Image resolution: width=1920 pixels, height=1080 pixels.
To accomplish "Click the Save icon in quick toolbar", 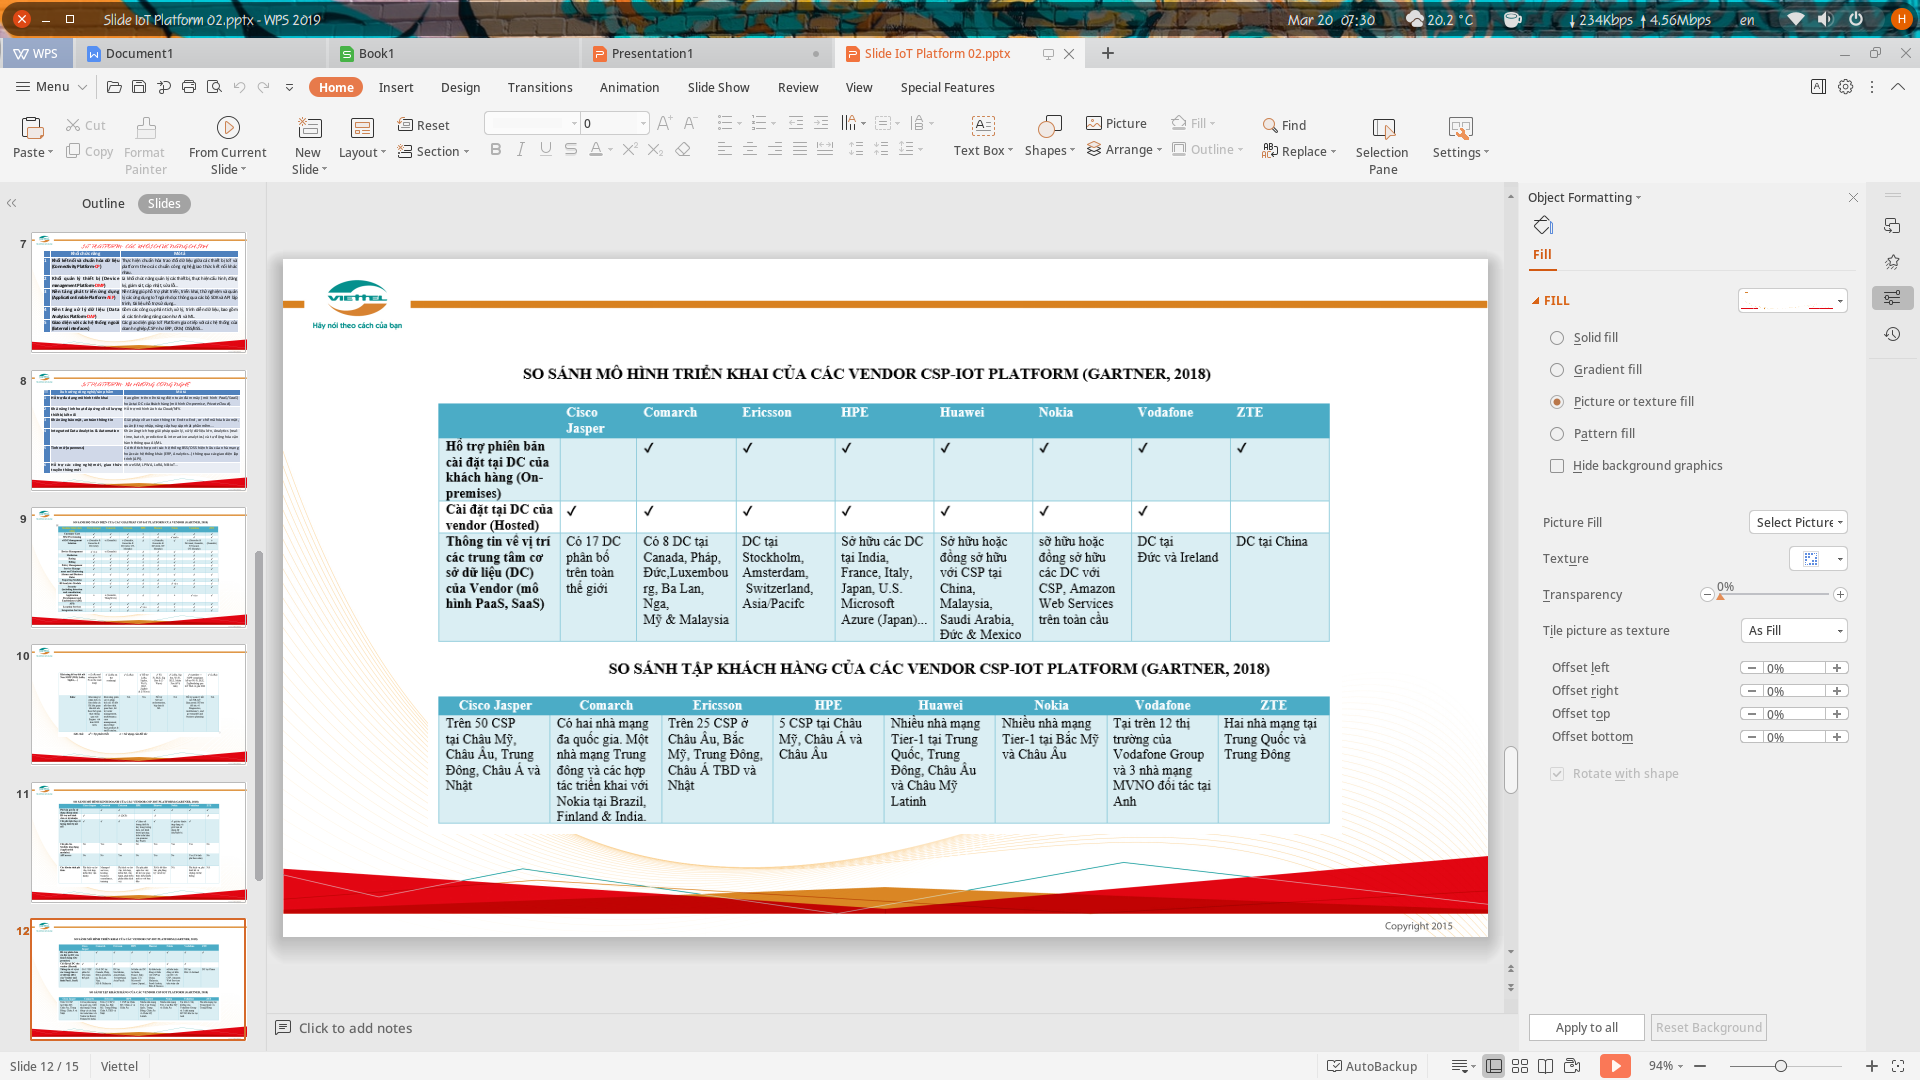I will 139,87.
